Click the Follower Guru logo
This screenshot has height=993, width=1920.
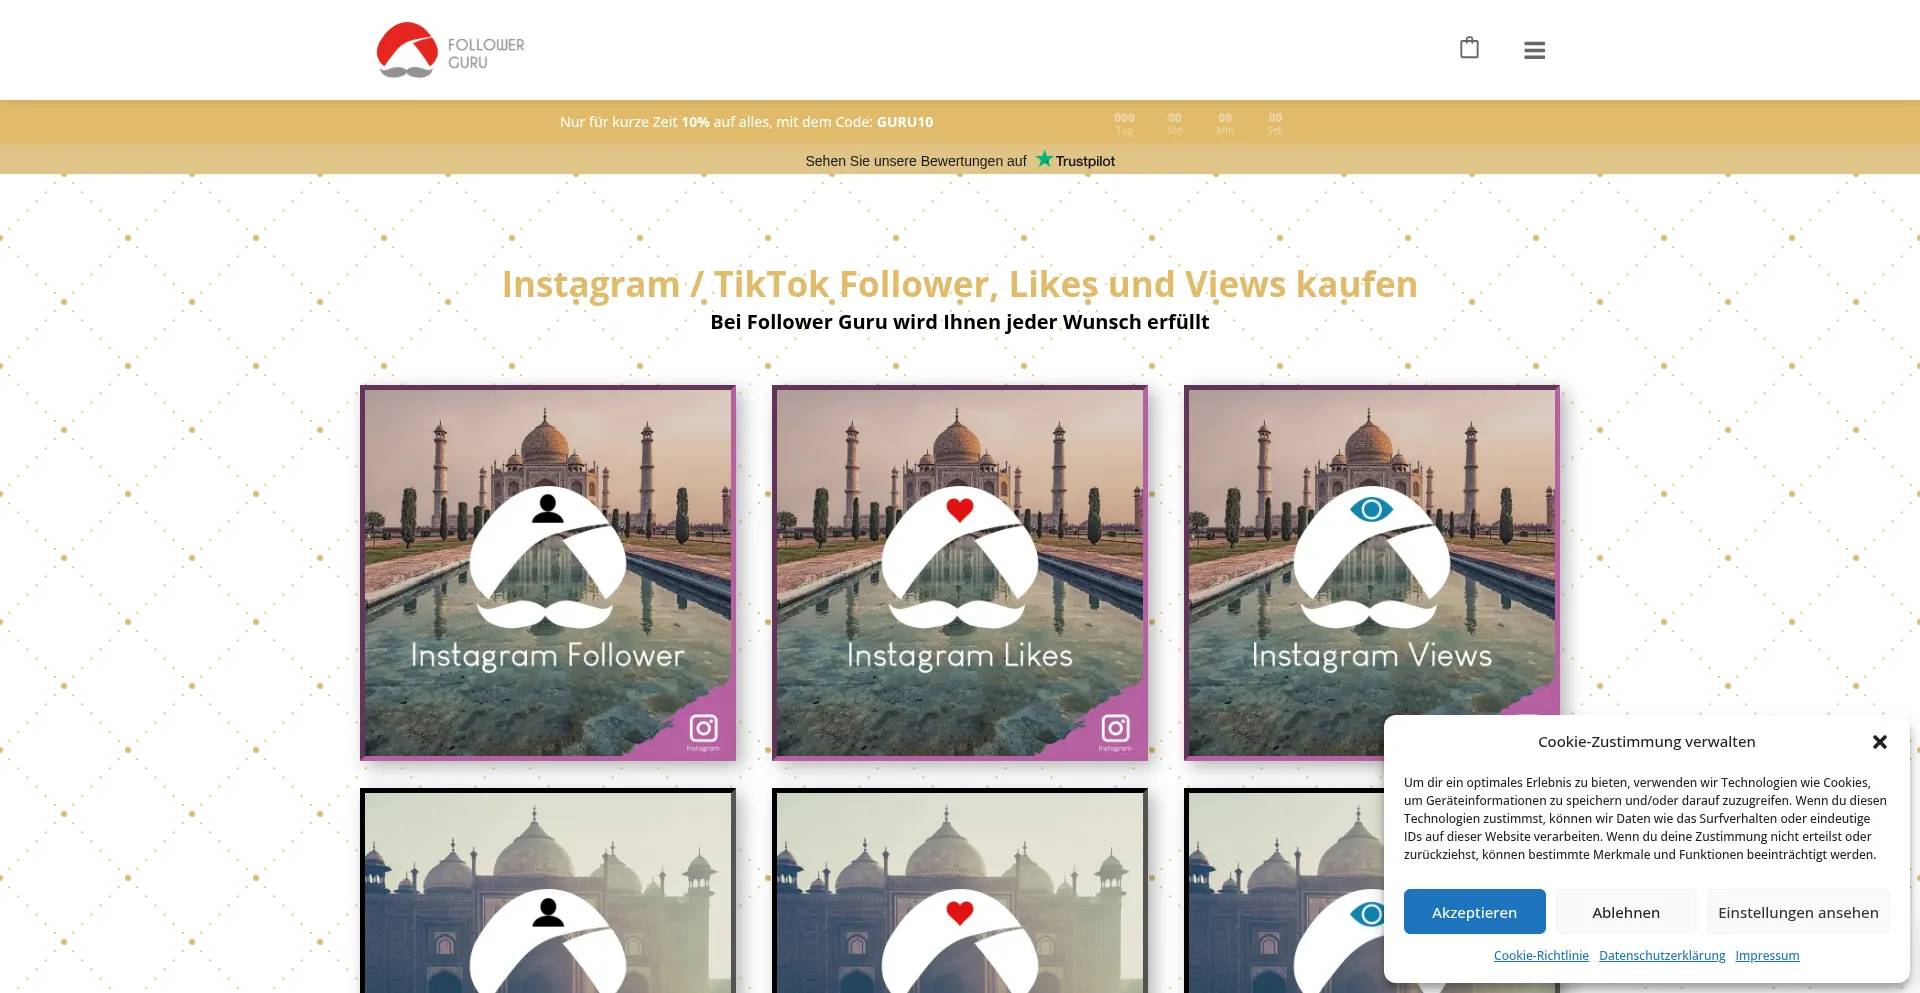pyautogui.click(x=451, y=50)
